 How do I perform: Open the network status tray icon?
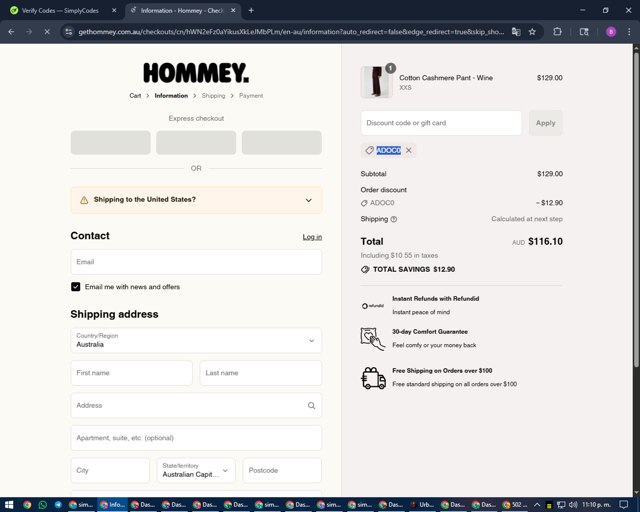(x=561, y=505)
